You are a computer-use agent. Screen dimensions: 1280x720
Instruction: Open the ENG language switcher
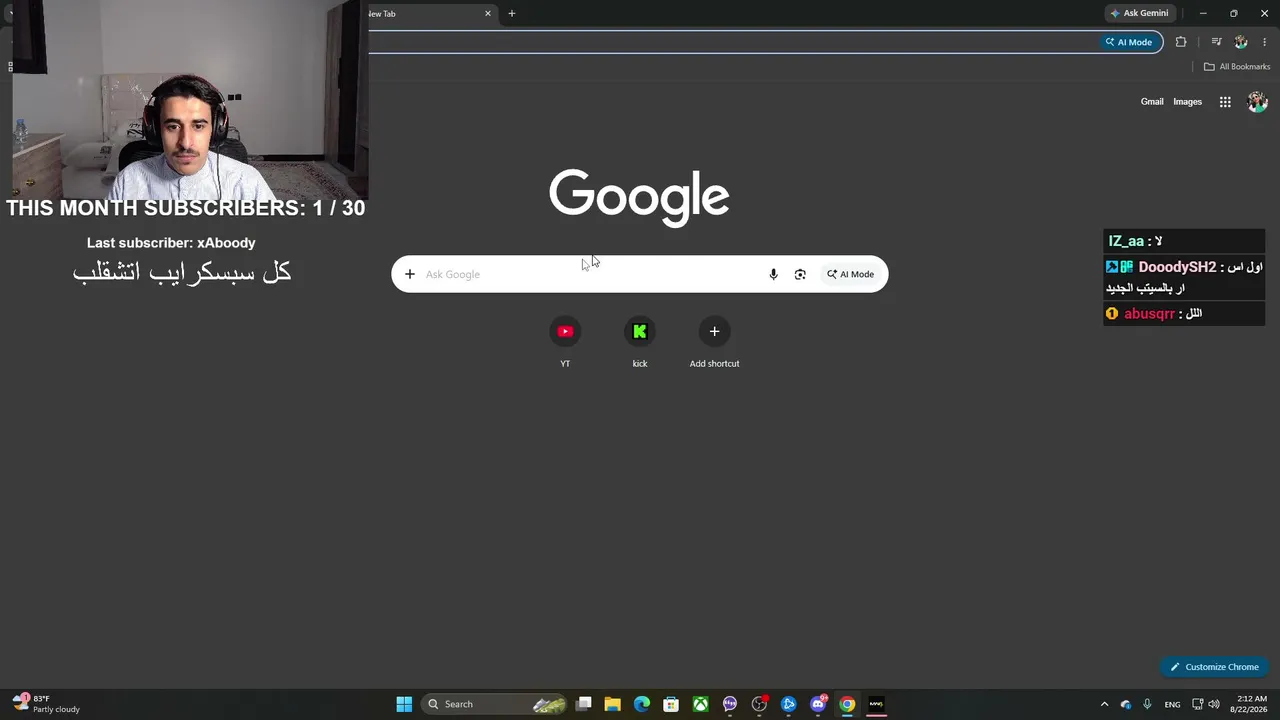1172,704
